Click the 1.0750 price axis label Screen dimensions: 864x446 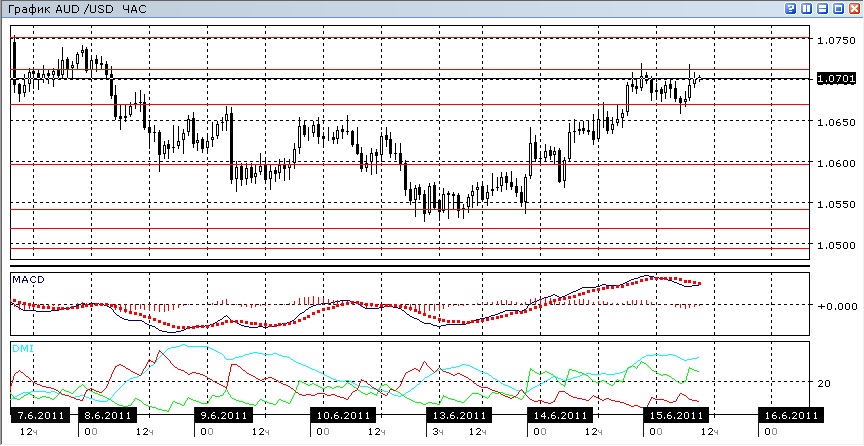(x=835, y=41)
